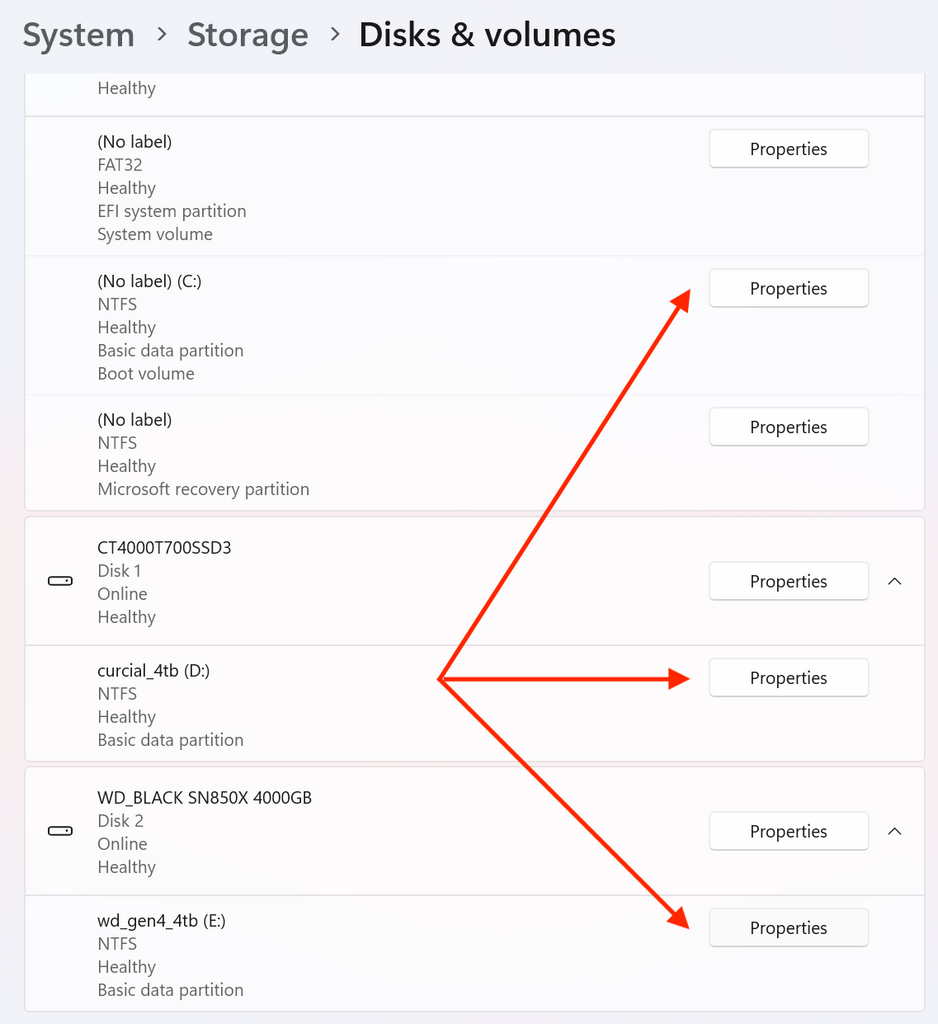Open Properties for disk CT4000T700SSD3
Screen dimensions: 938x1024
788,581
